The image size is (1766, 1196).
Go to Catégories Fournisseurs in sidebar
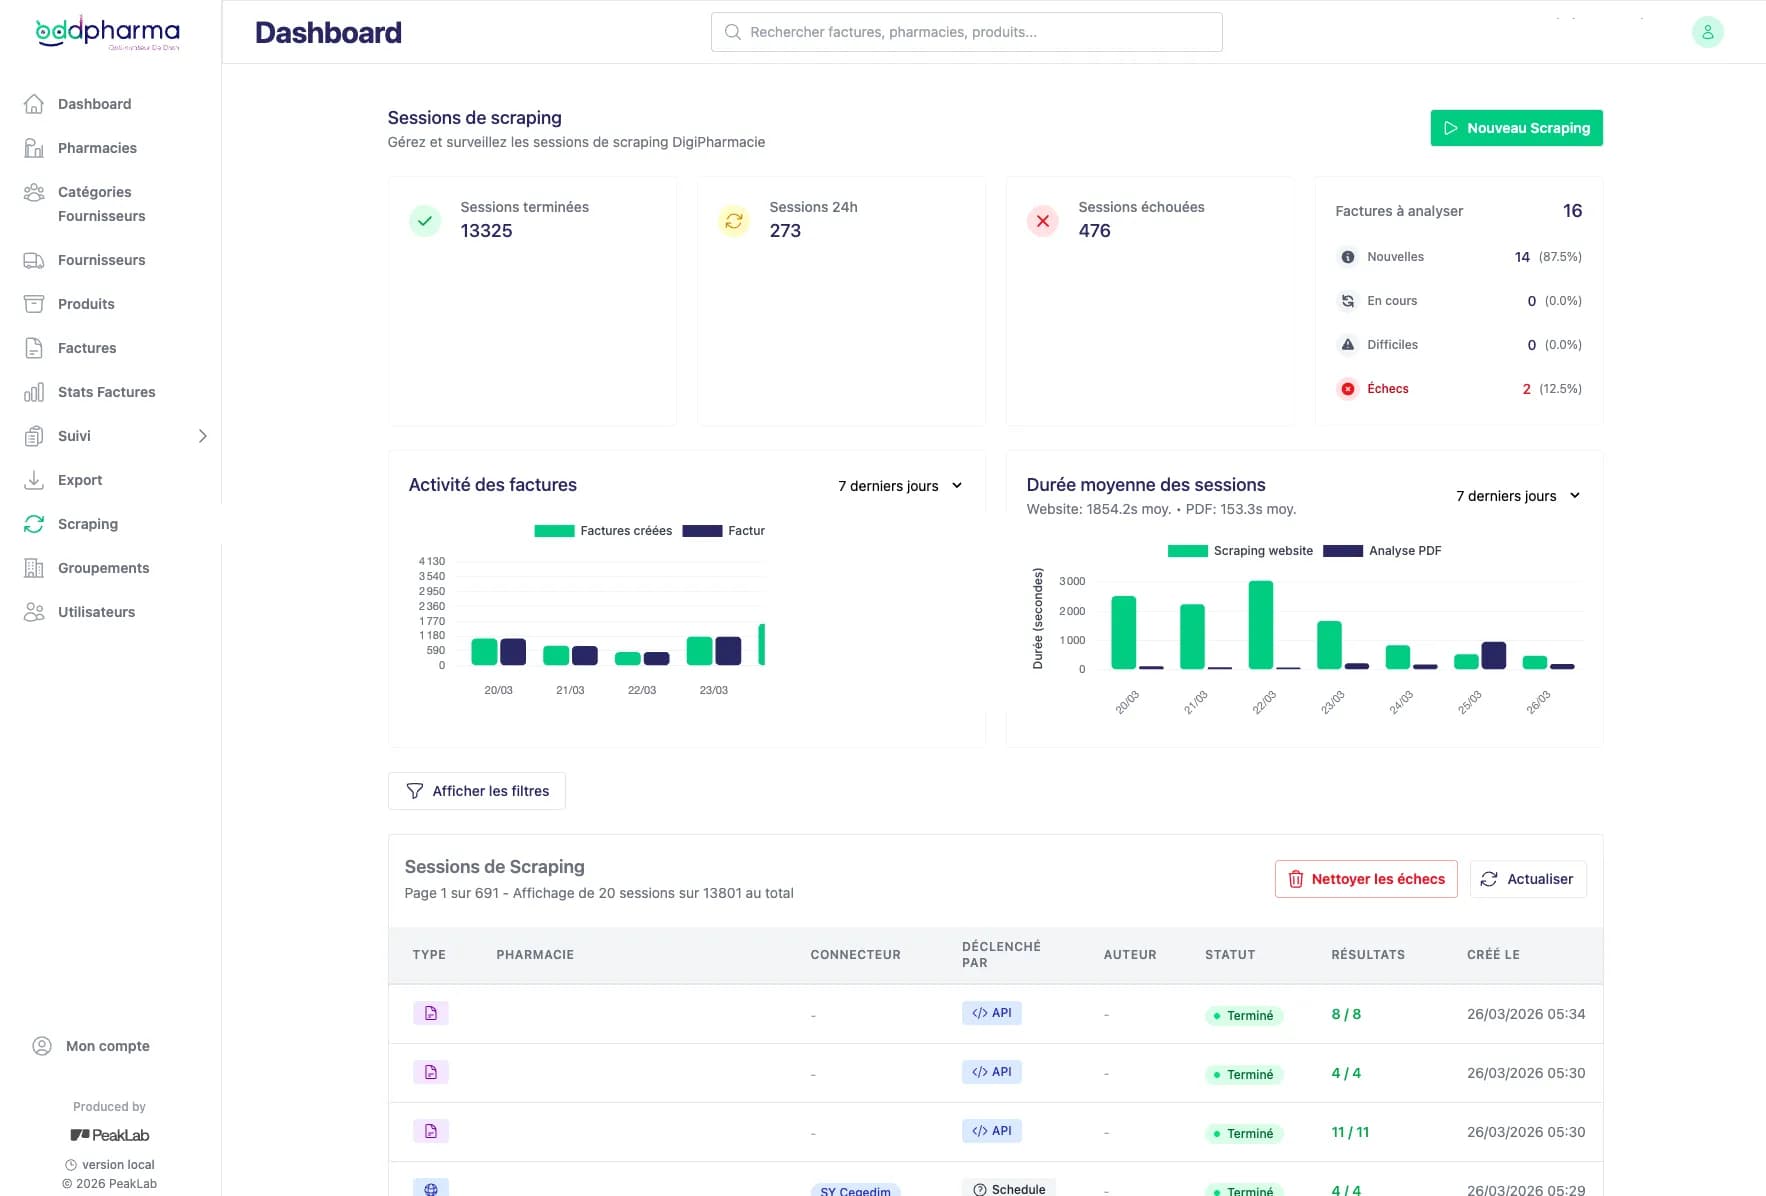(101, 204)
